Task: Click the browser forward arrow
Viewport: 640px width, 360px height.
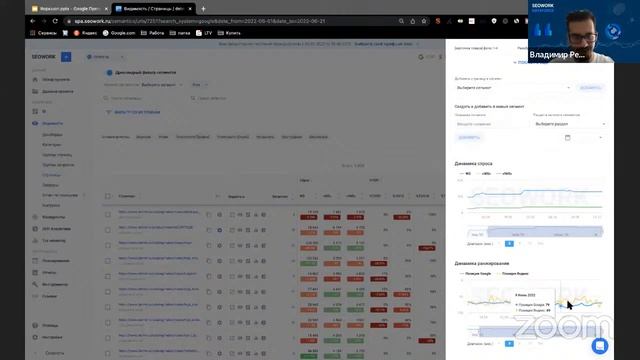Action: (44, 21)
